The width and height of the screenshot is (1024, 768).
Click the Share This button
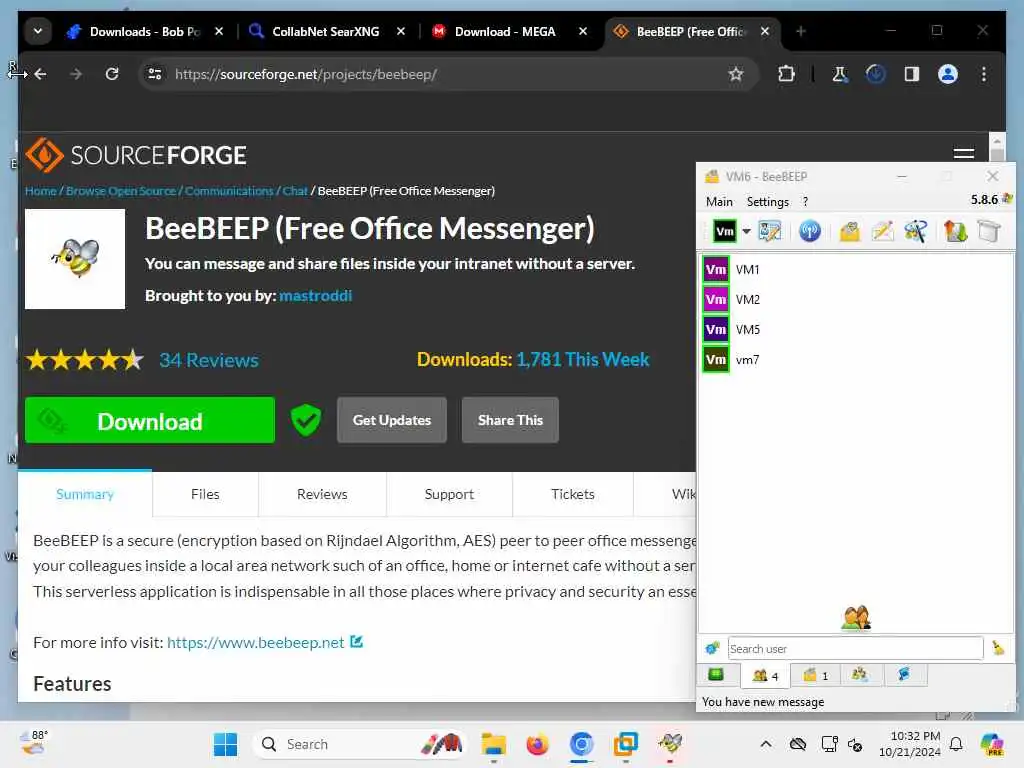click(x=510, y=420)
